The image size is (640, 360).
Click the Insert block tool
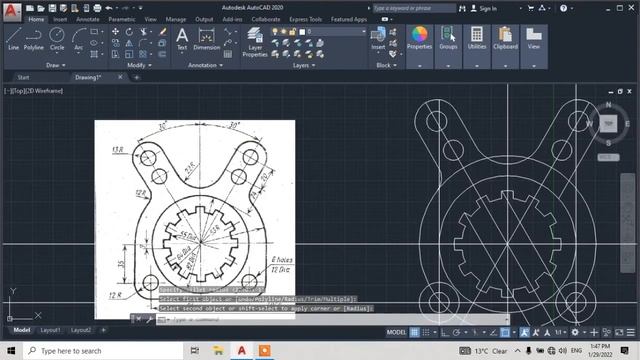click(378, 38)
